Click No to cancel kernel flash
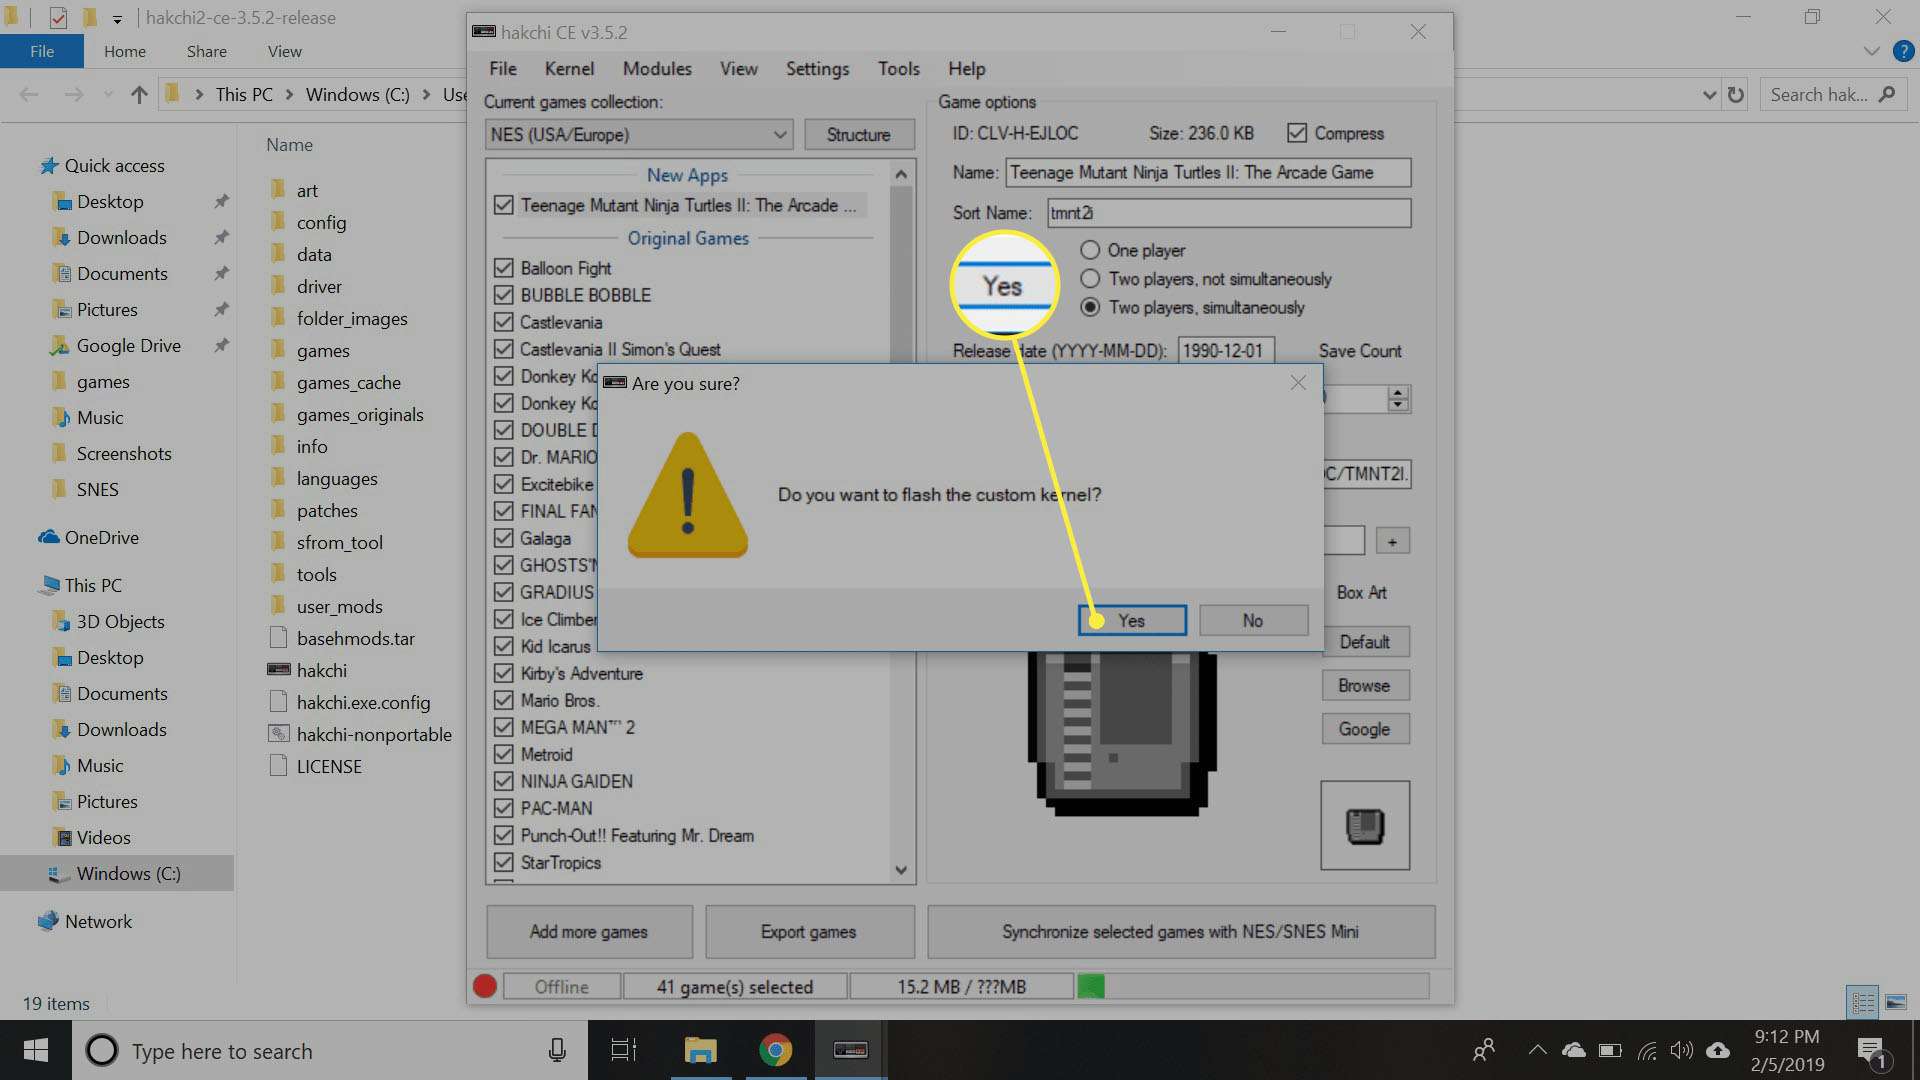Screen dimensions: 1920x1080 (1250, 620)
